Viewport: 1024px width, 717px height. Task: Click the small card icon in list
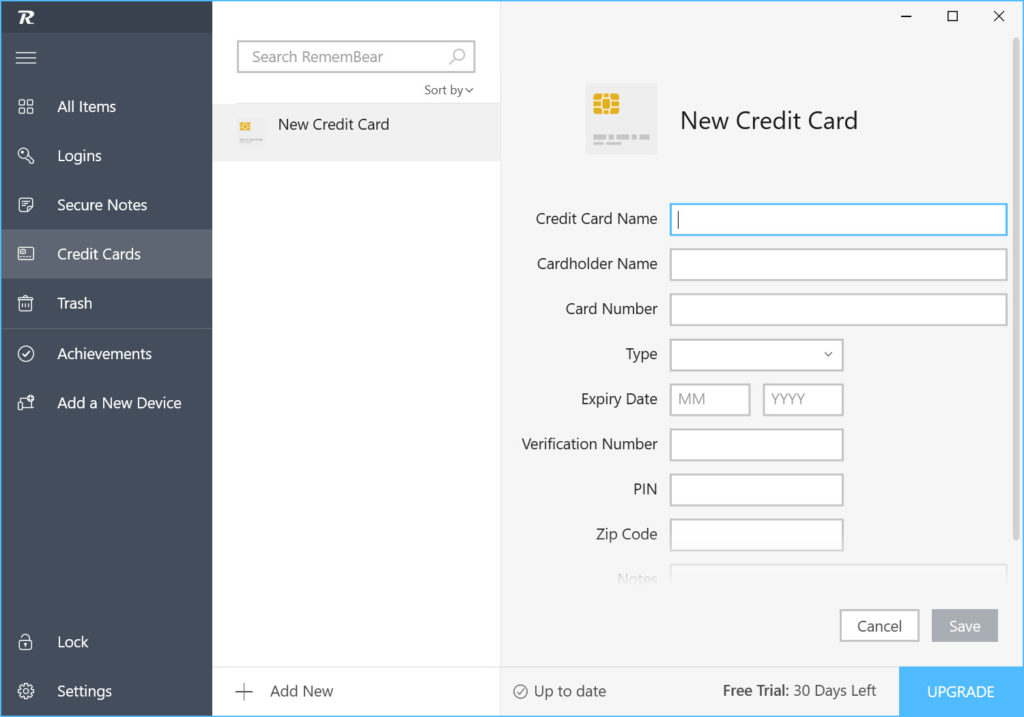[251, 131]
